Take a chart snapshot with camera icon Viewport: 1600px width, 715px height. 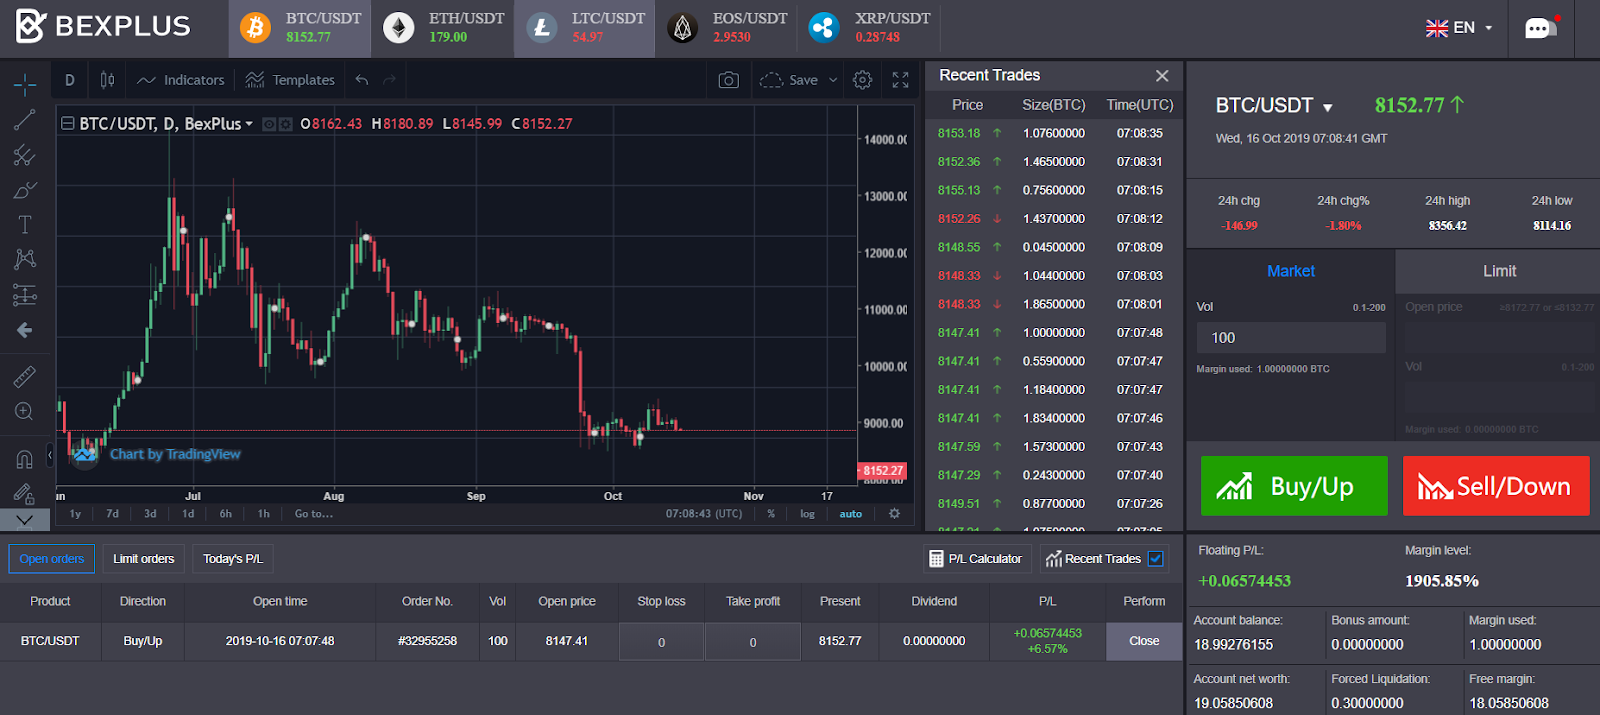[x=729, y=80]
